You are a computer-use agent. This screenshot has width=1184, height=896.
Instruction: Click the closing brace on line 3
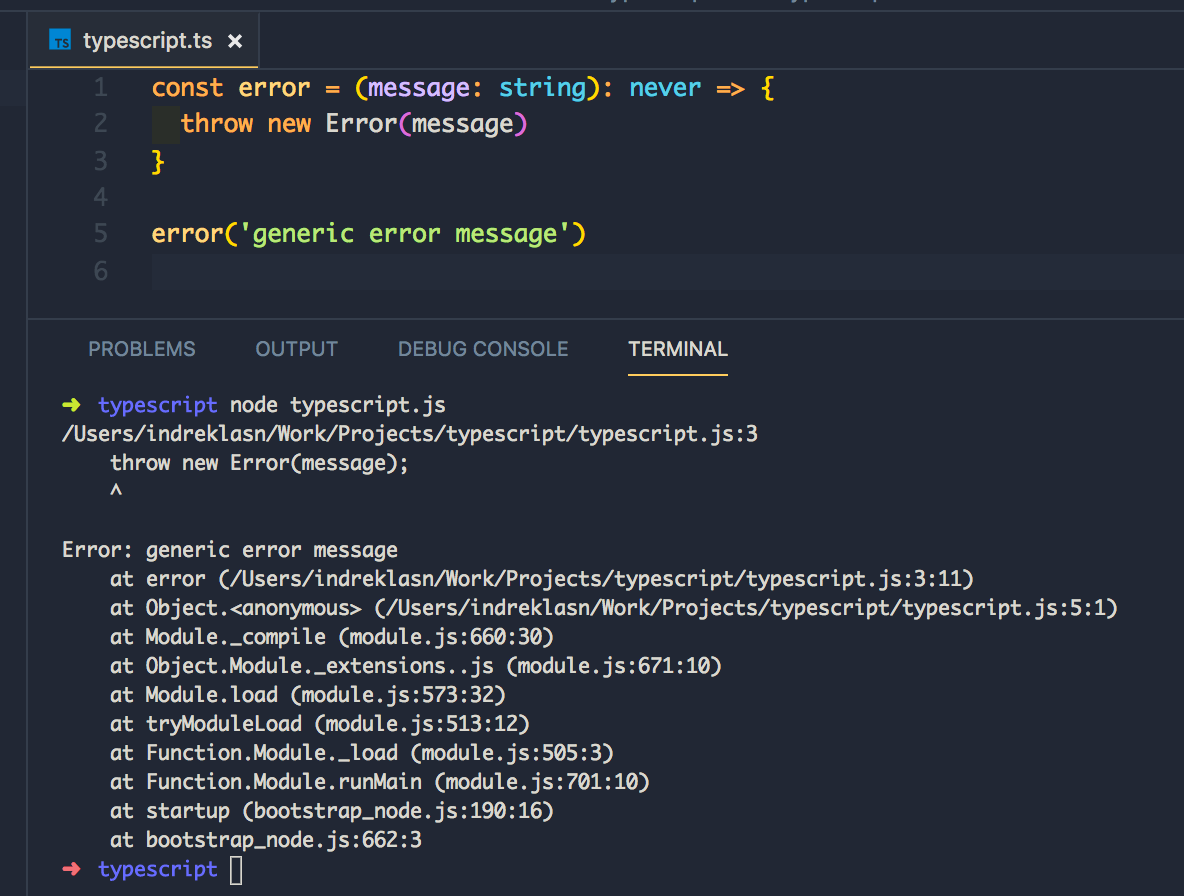(158, 161)
